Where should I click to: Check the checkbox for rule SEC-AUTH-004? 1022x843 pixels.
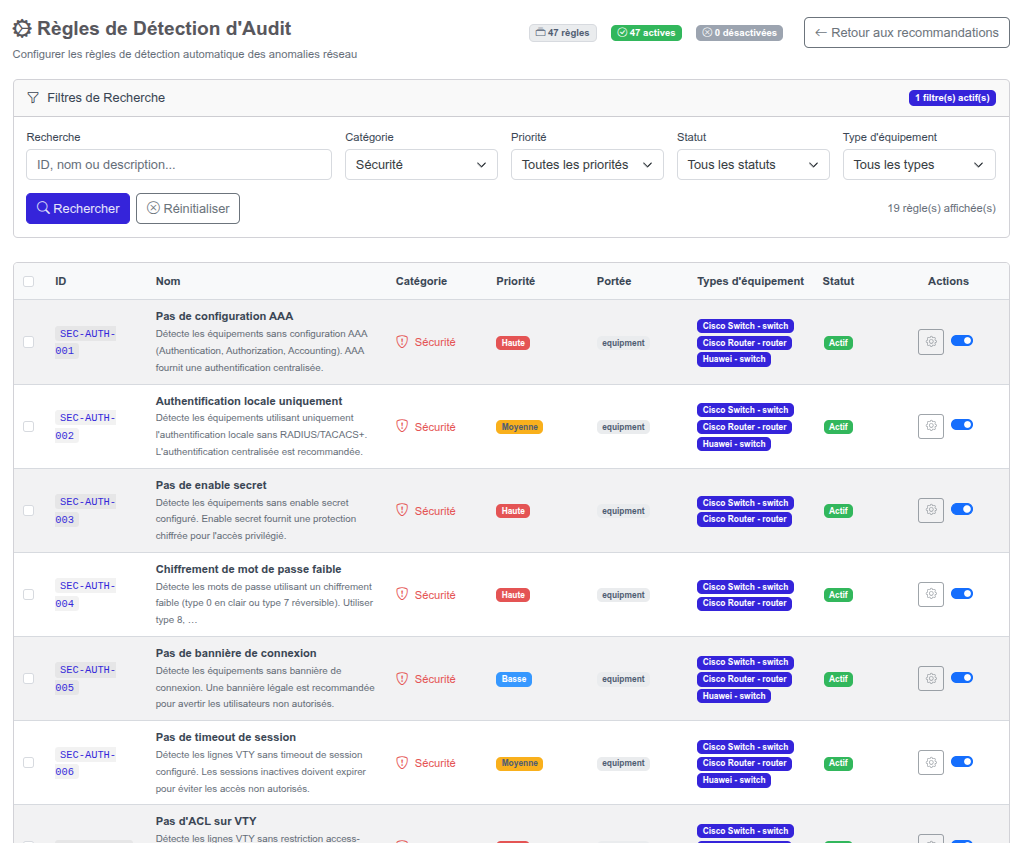28,594
